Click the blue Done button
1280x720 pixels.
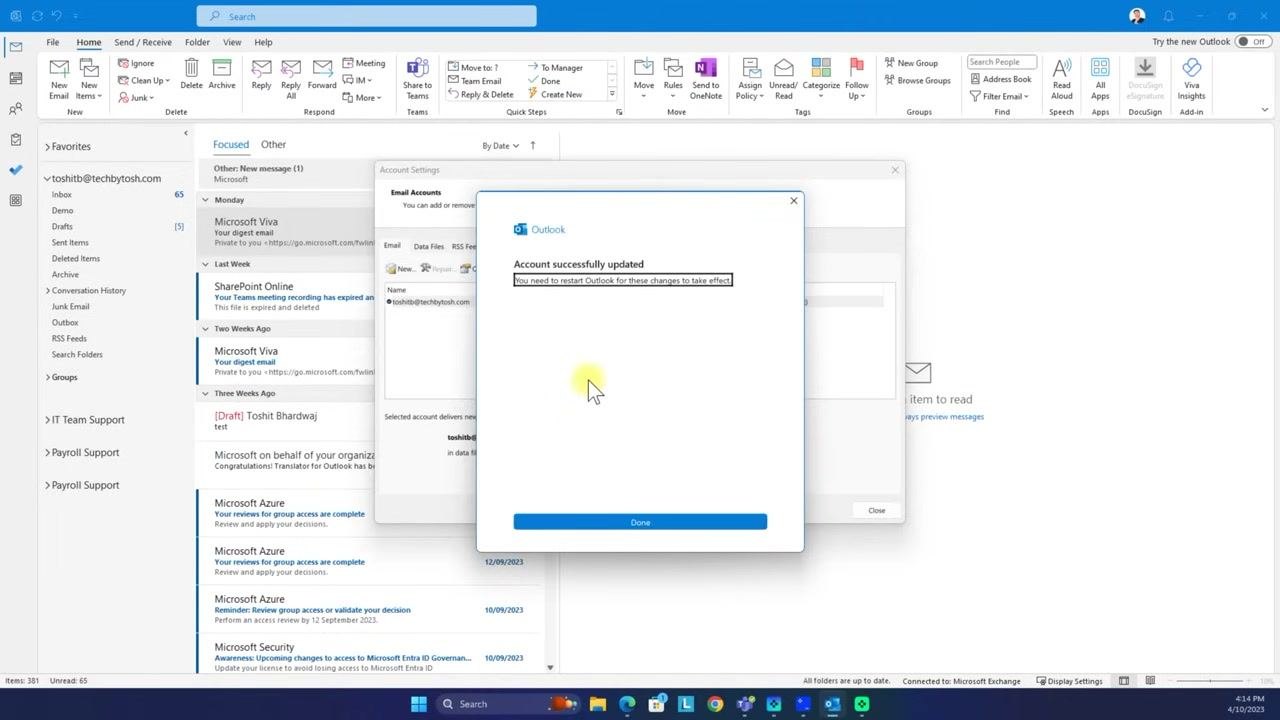click(640, 522)
